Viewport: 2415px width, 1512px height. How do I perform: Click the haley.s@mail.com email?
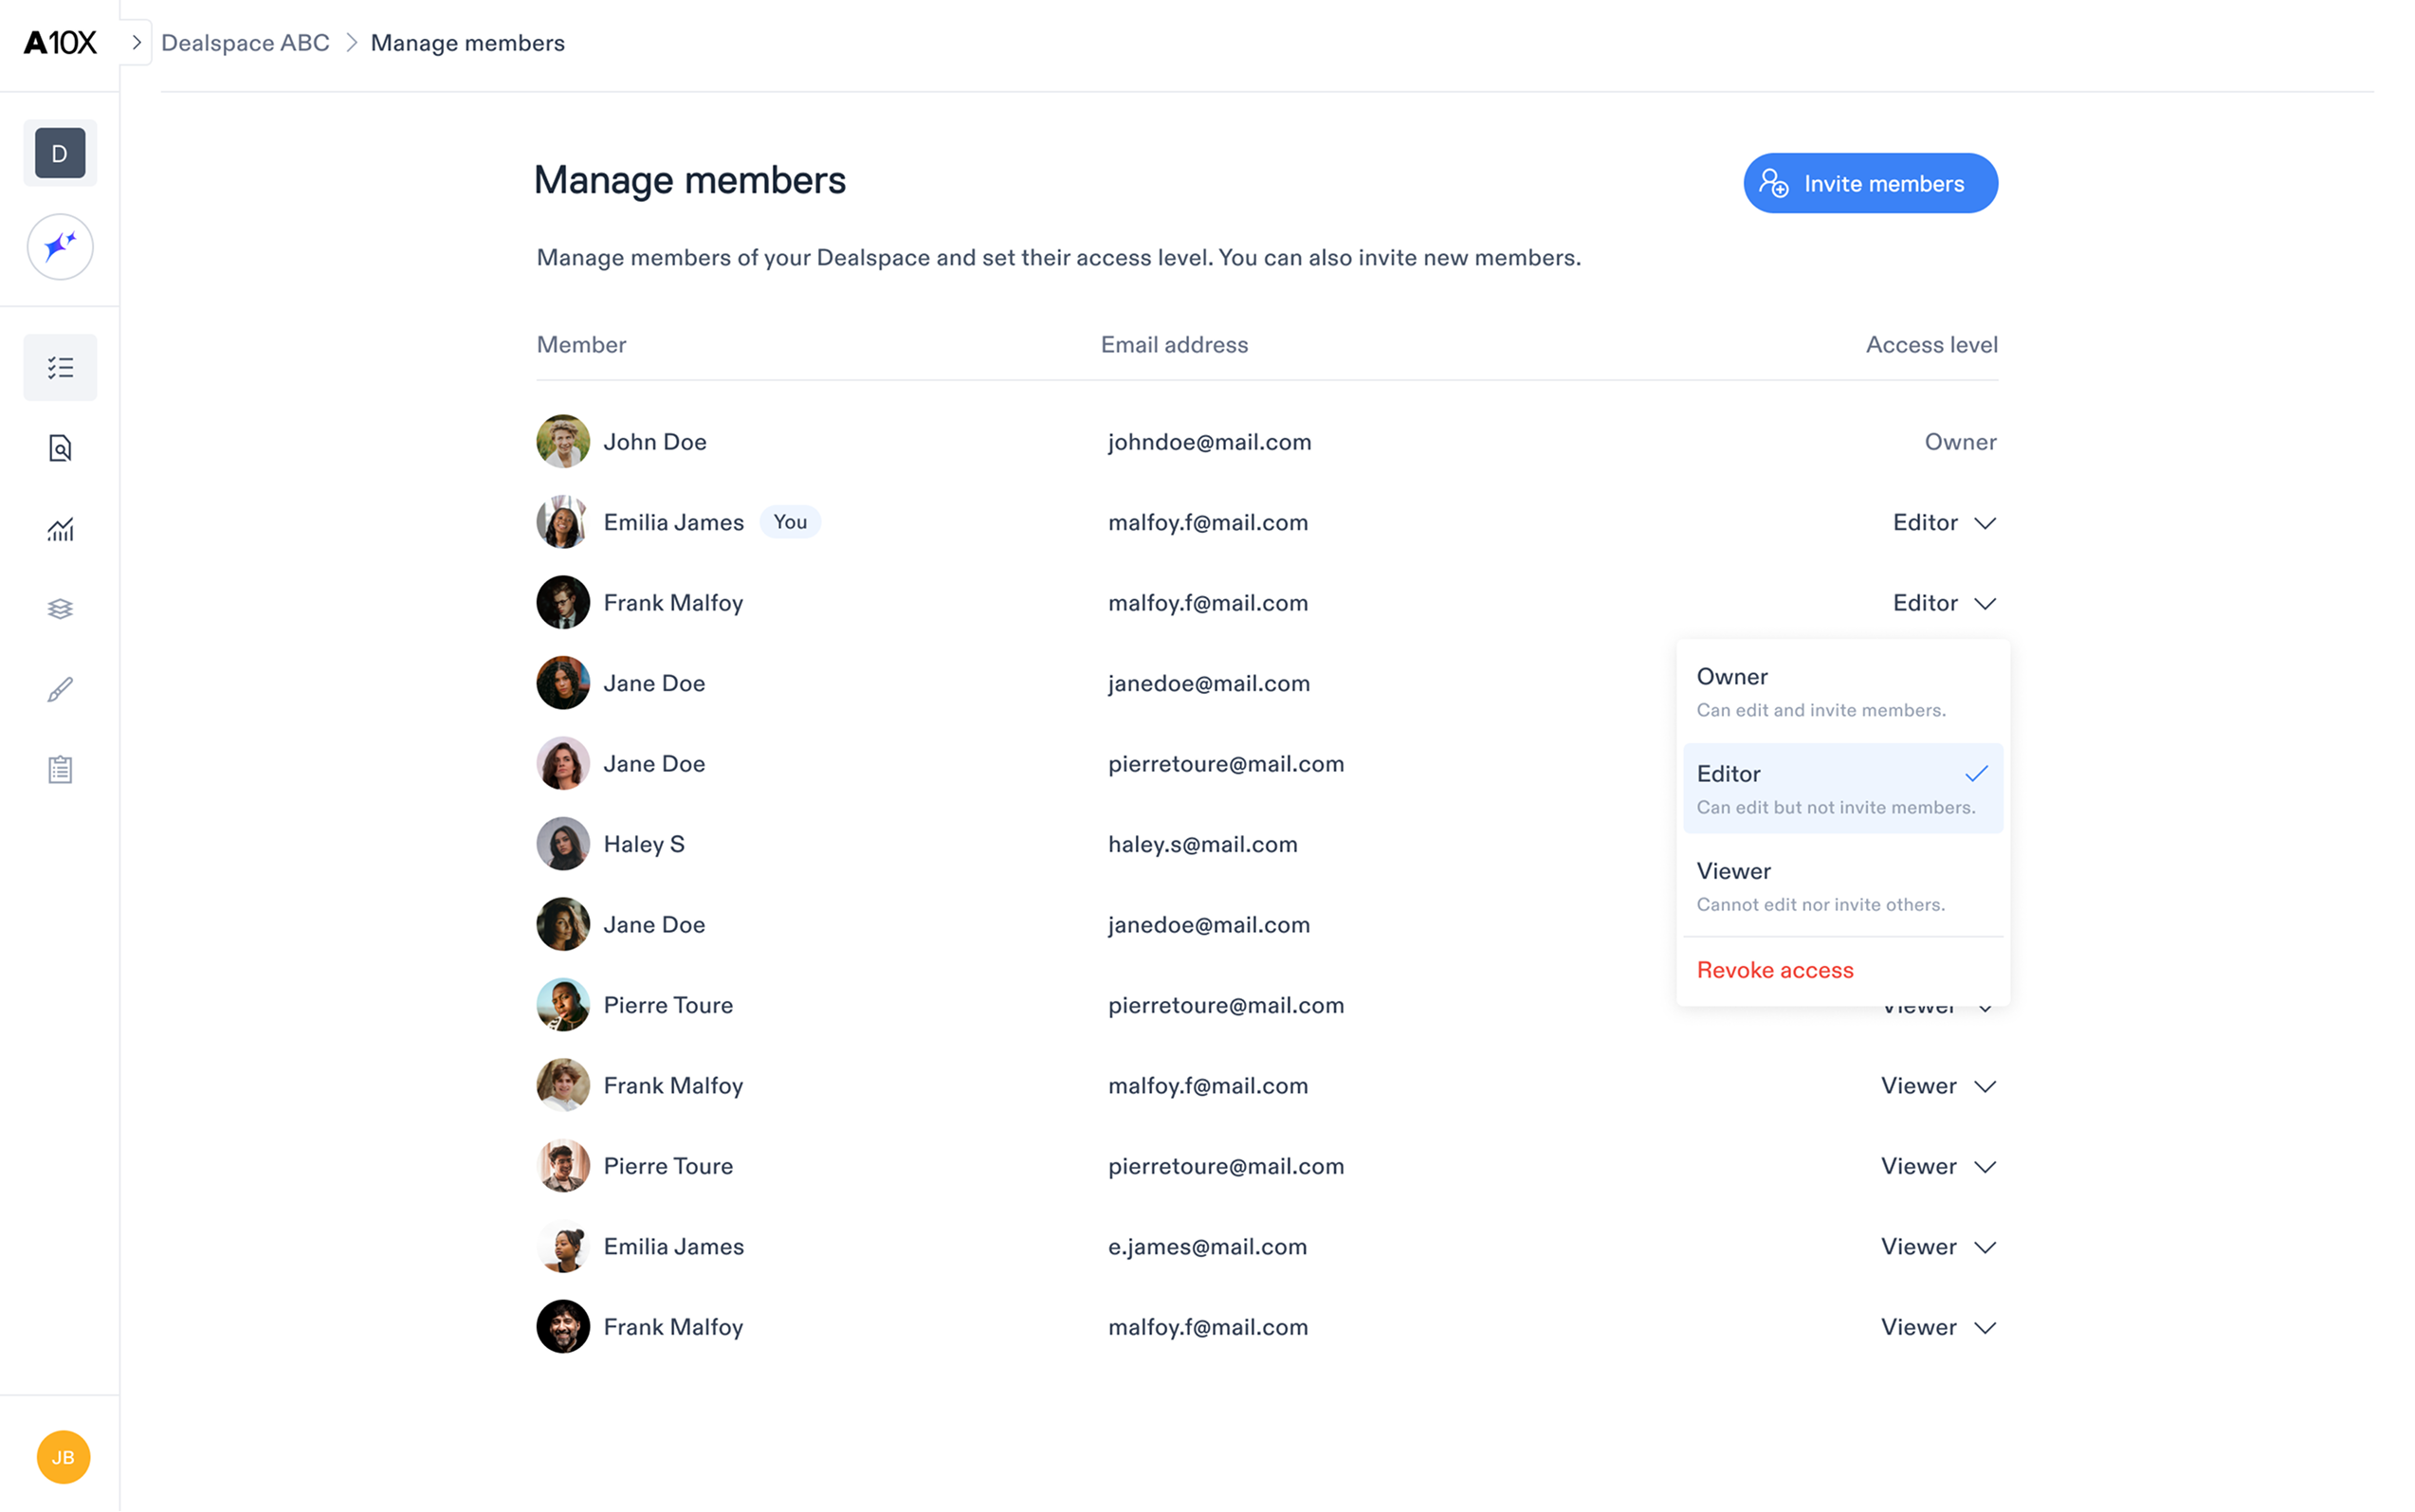pyautogui.click(x=1202, y=844)
